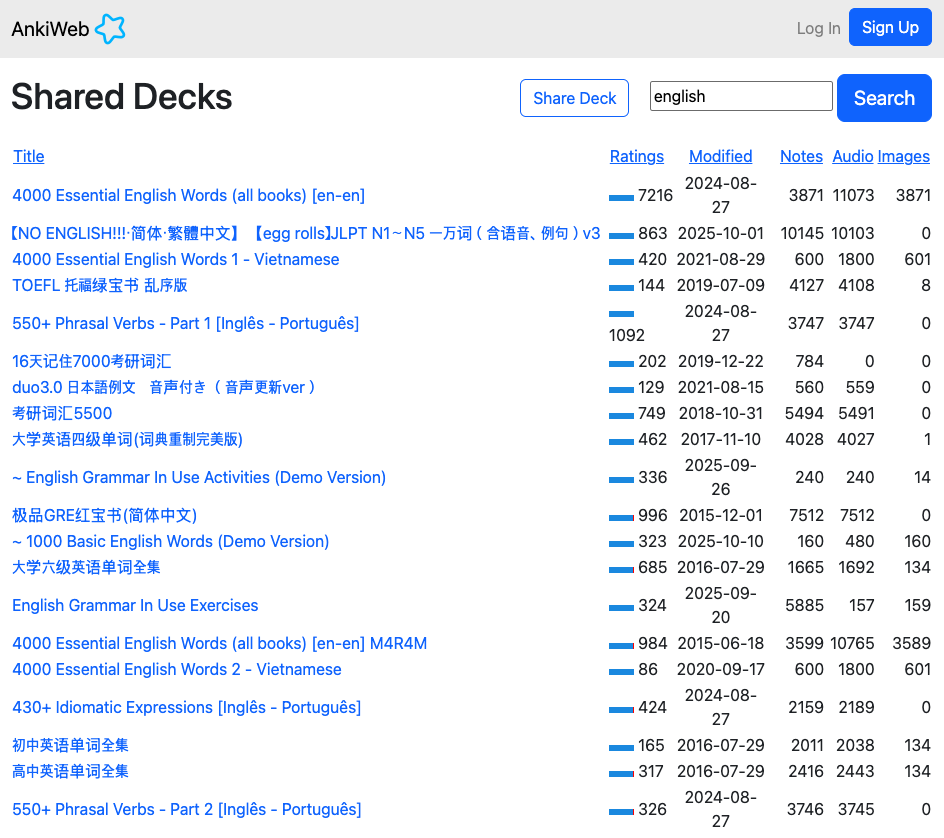The height and width of the screenshot is (838, 944).
Task: Click the AnkiWeb star logo icon
Action: (x=110, y=29)
